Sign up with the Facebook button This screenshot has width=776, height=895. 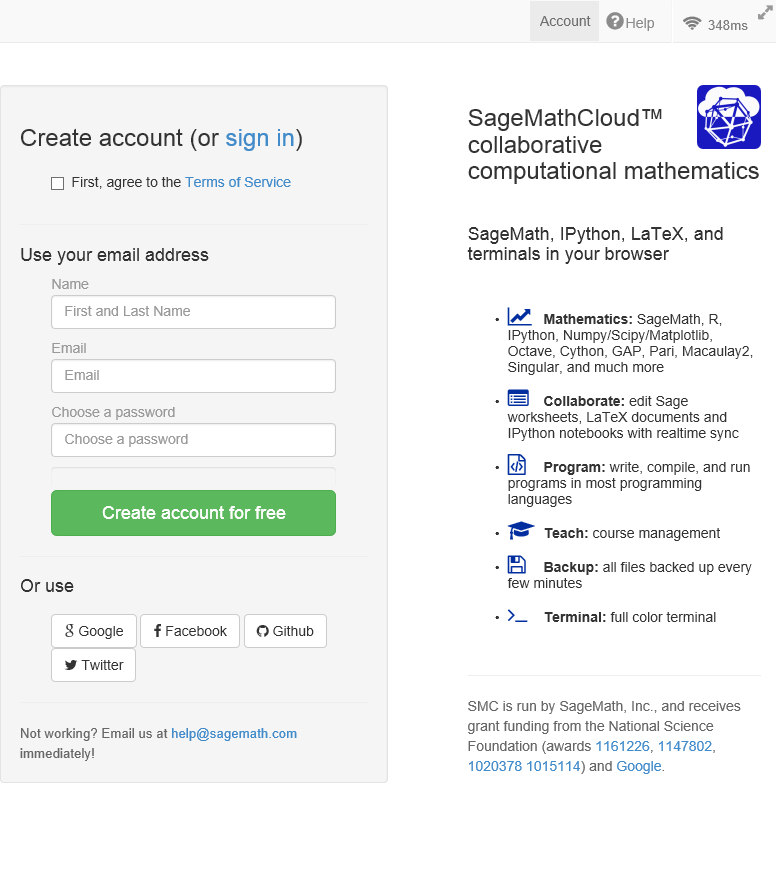(x=190, y=631)
